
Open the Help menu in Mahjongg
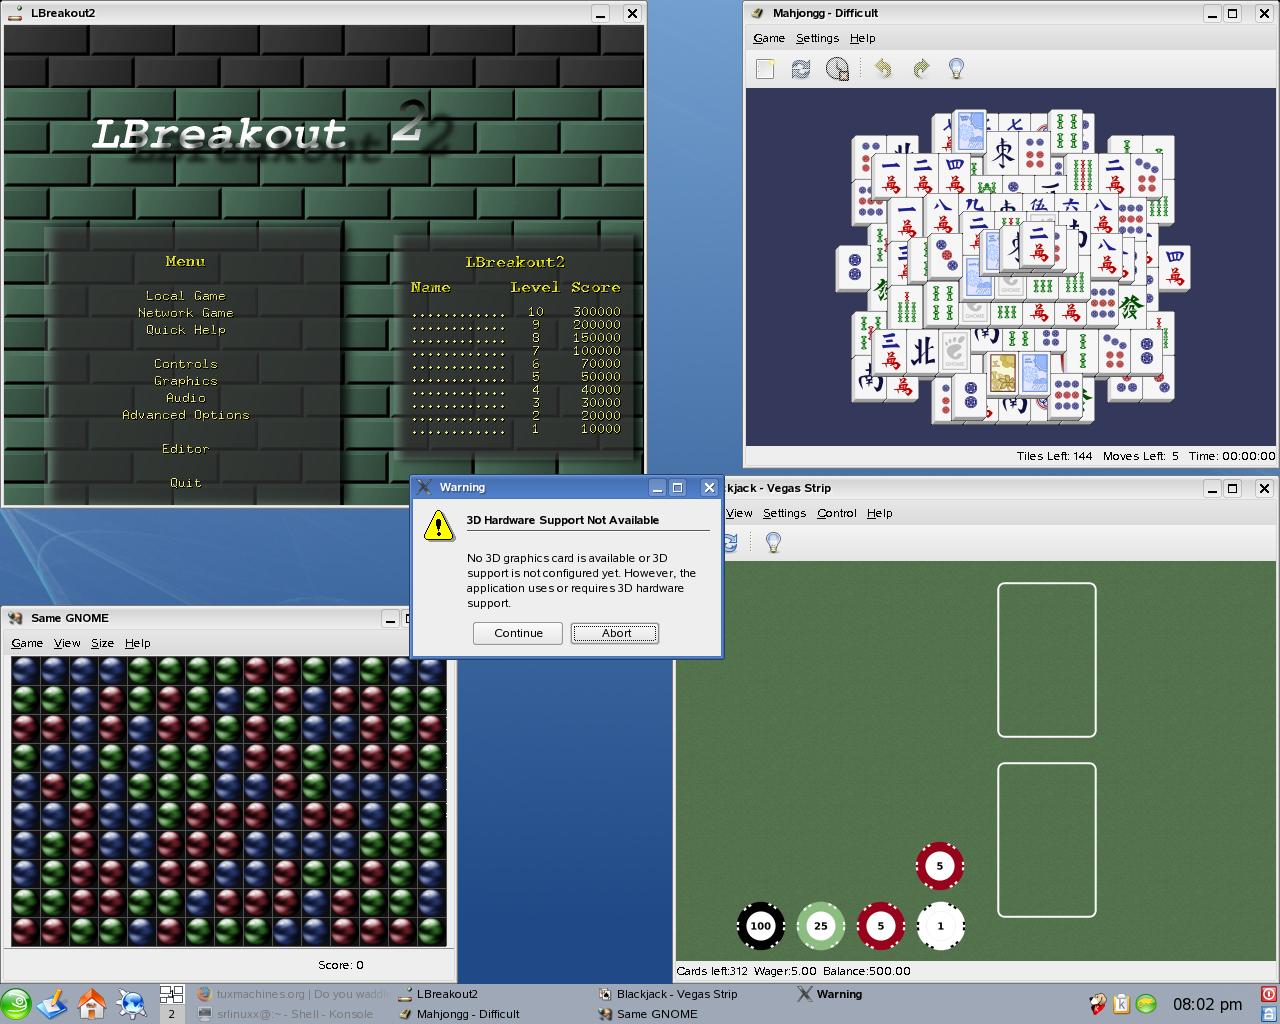862,38
